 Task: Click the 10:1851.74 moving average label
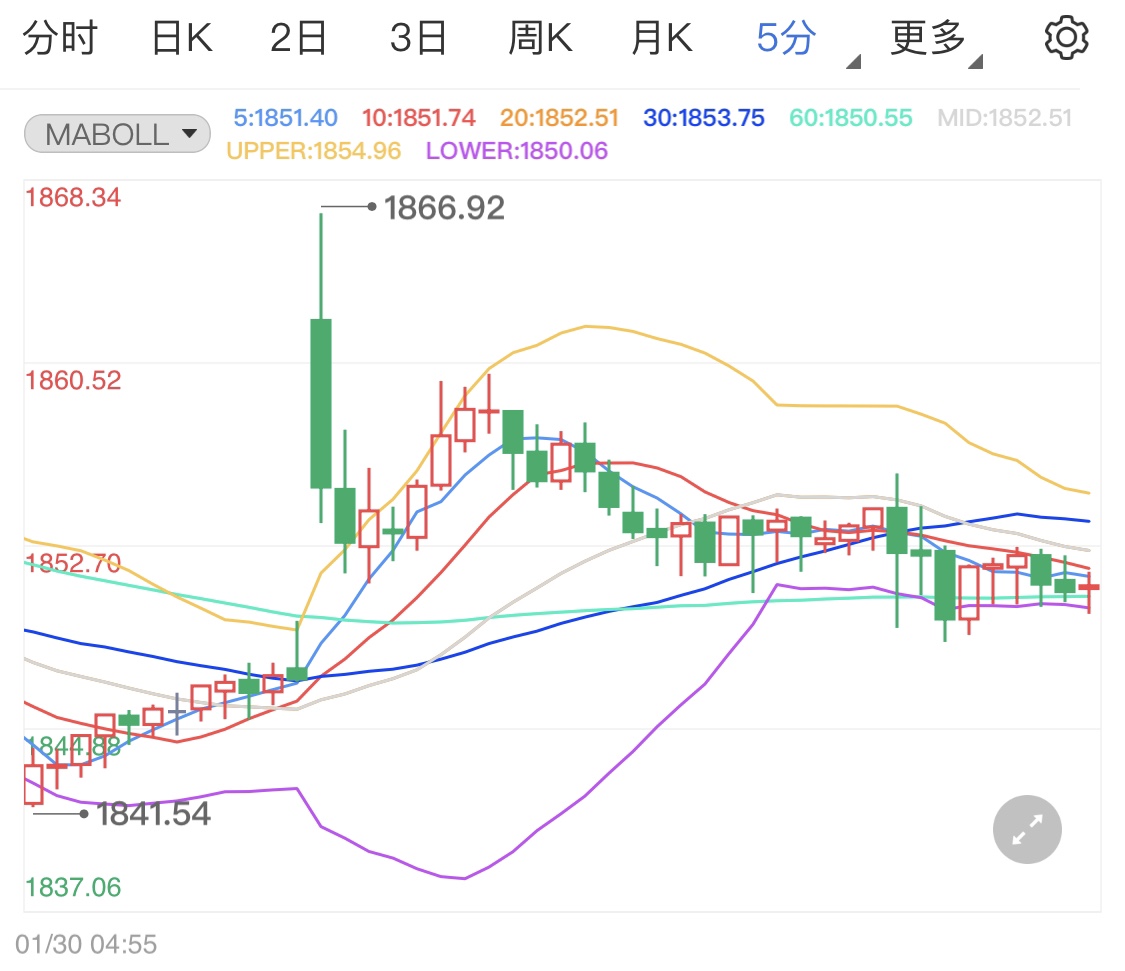[418, 118]
